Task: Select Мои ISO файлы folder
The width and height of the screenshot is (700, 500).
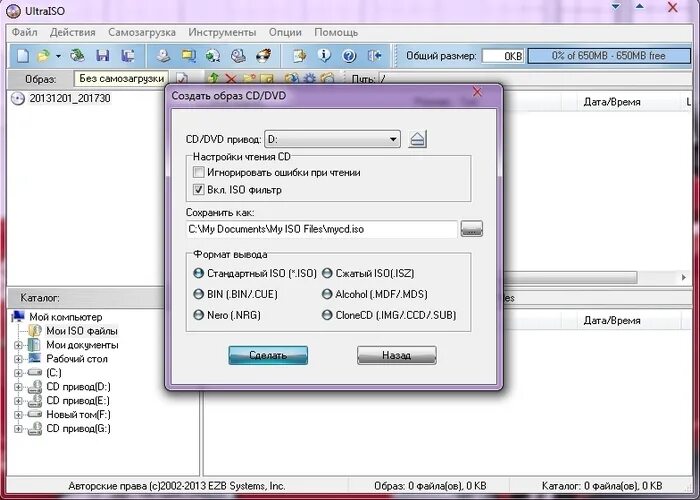Action: 82,331
